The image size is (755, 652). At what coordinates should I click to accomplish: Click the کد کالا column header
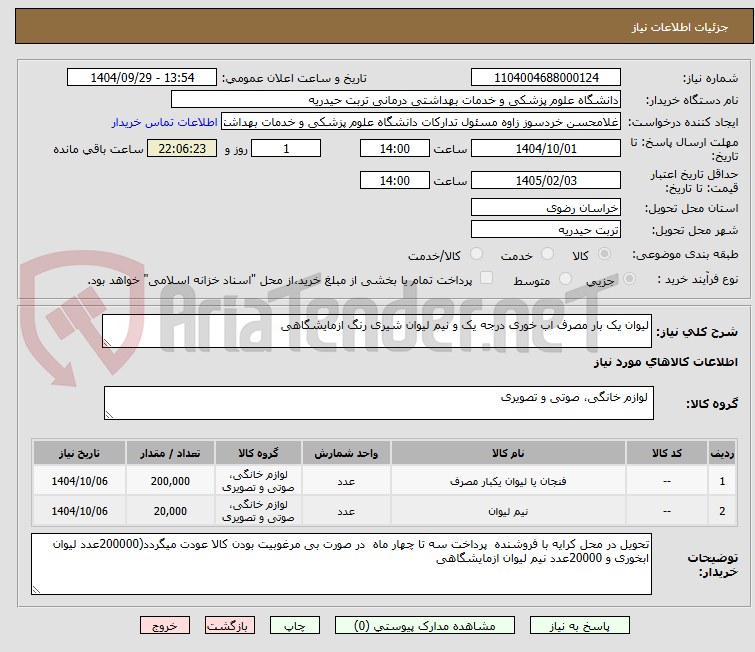pos(667,453)
